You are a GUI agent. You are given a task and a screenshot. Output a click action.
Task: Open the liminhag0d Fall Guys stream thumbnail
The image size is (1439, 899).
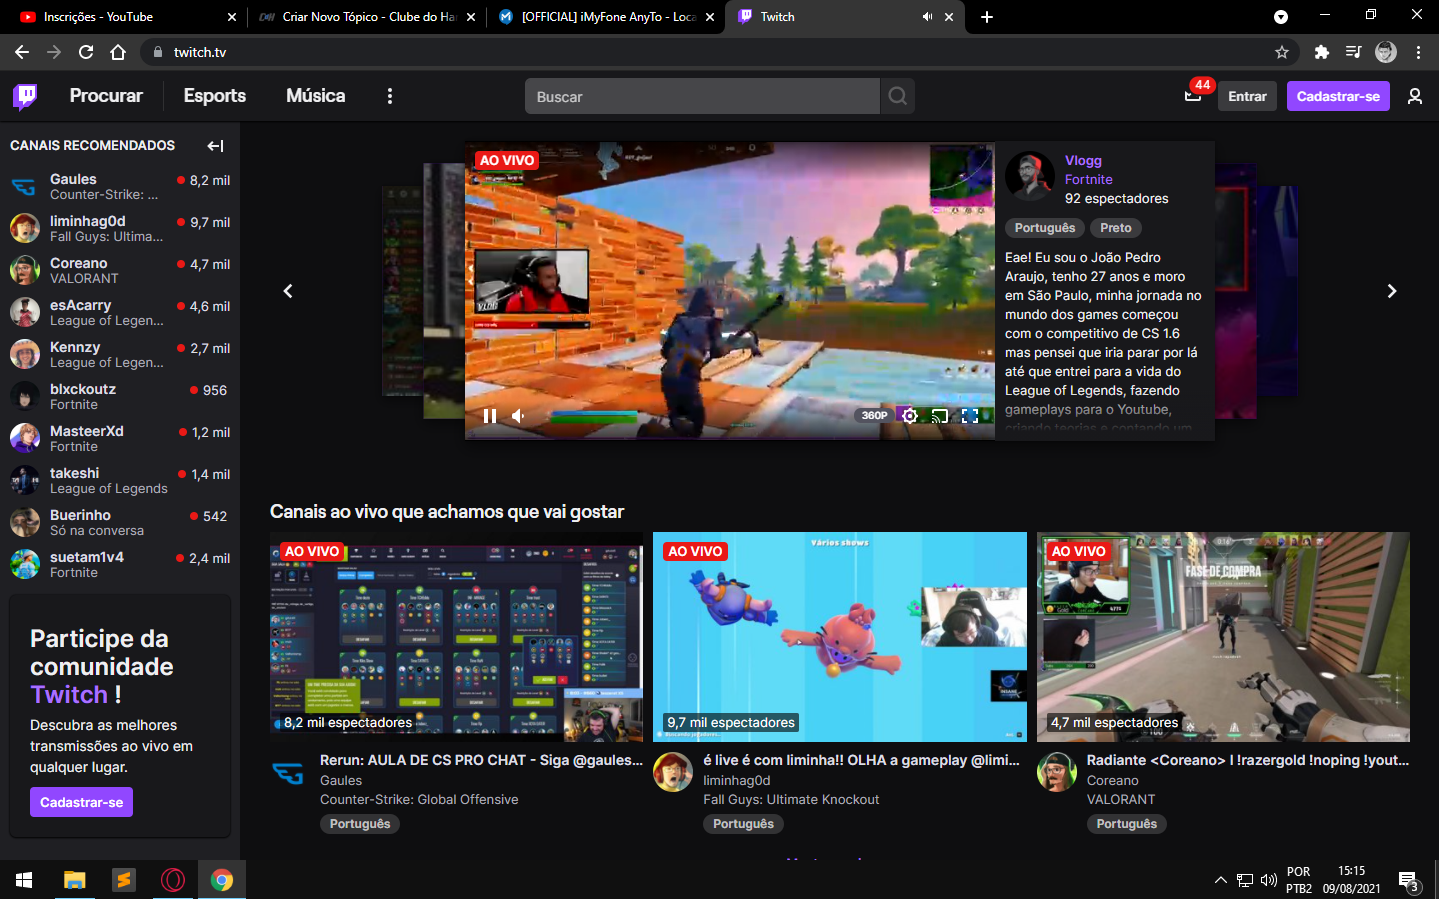click(840, 637)
